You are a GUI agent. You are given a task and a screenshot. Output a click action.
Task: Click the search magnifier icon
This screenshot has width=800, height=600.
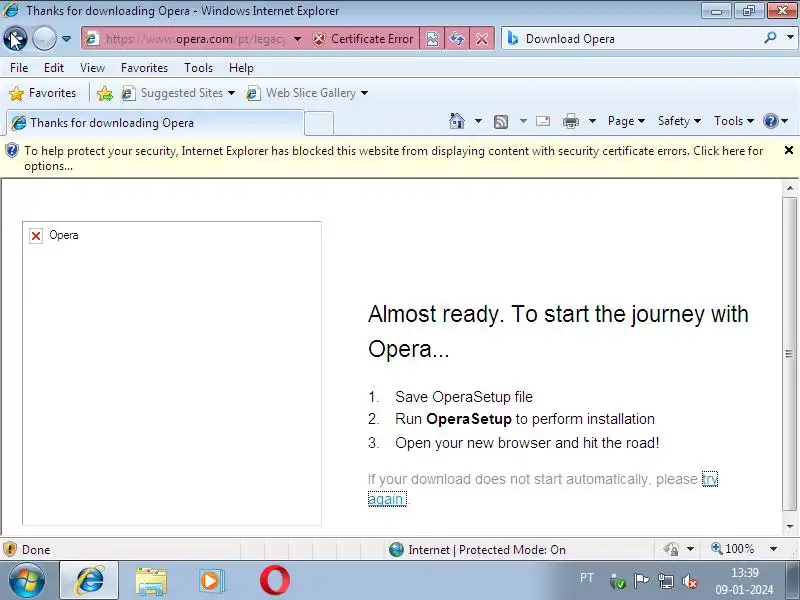coord(770,38)
